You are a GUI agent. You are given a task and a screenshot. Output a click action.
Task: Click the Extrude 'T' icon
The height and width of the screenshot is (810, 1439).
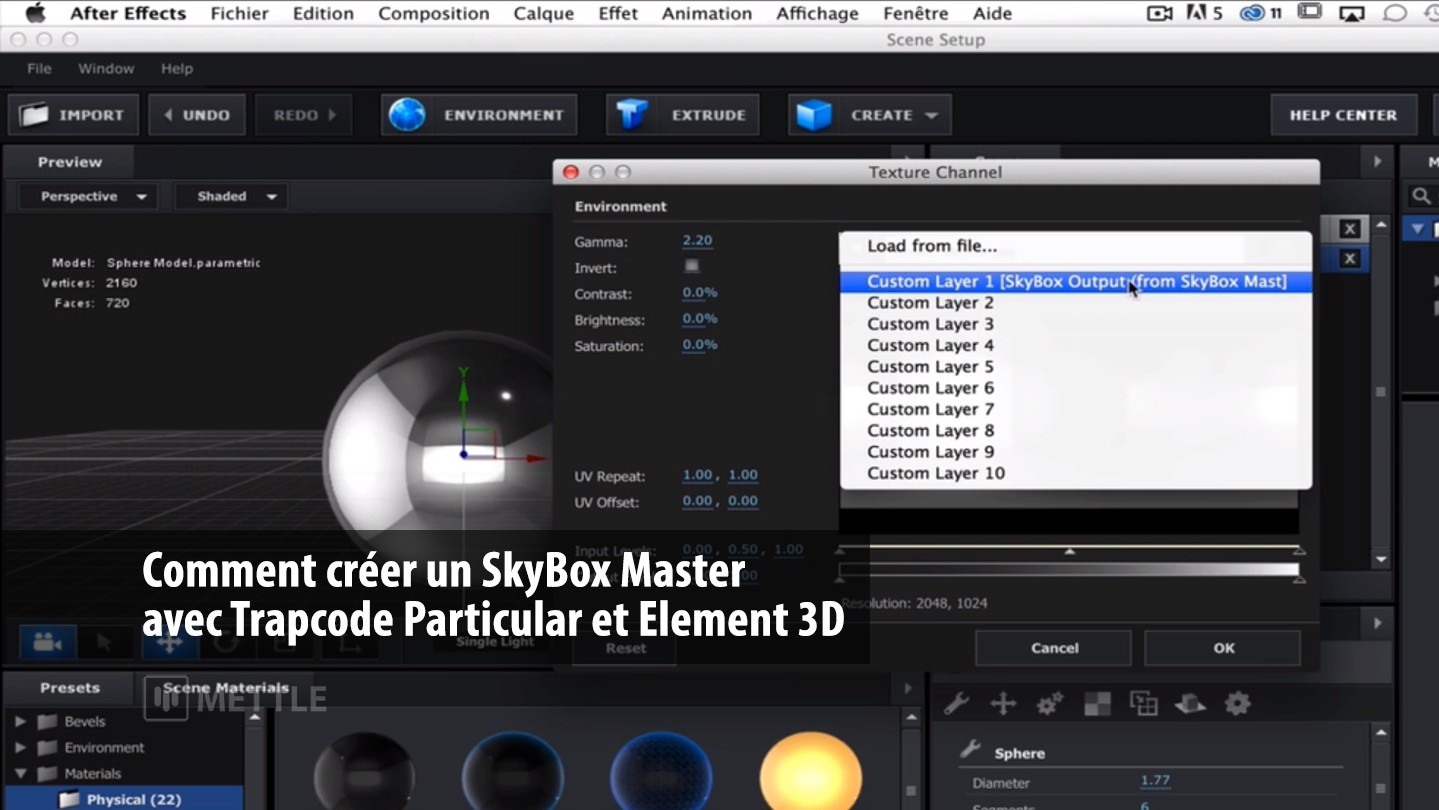[x=632, y=115]
